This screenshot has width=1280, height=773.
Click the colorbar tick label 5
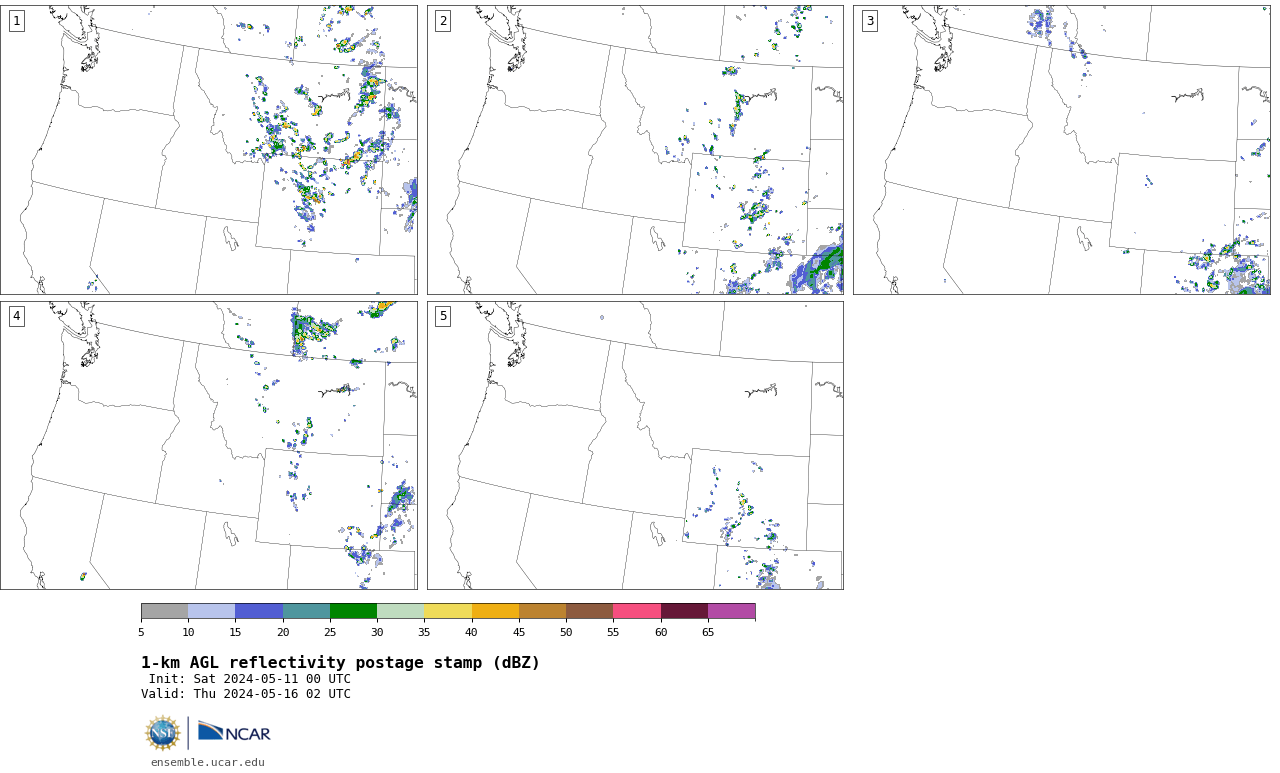pyautogui.click(x=141, y=632)
